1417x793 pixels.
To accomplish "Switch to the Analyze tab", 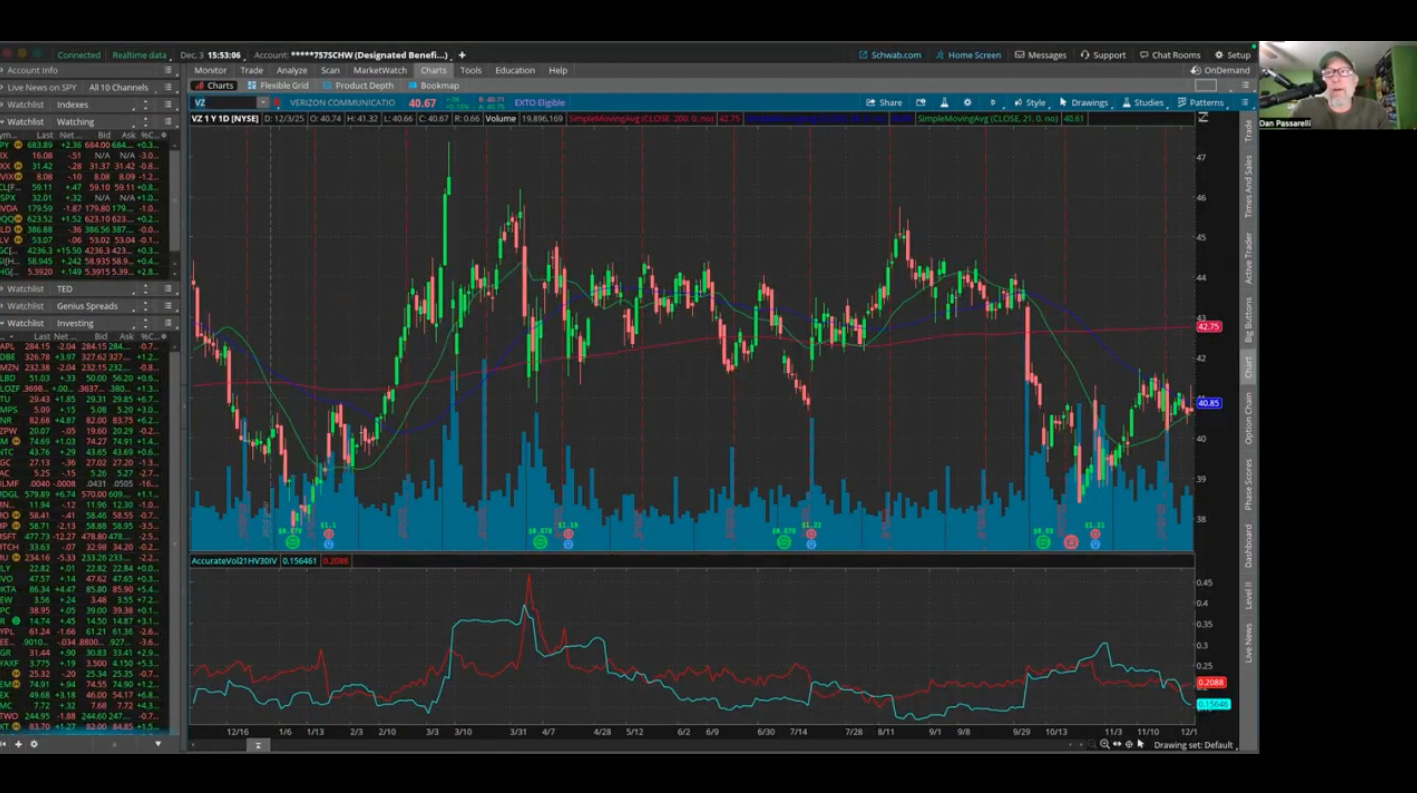I will [x=292, y=70].
